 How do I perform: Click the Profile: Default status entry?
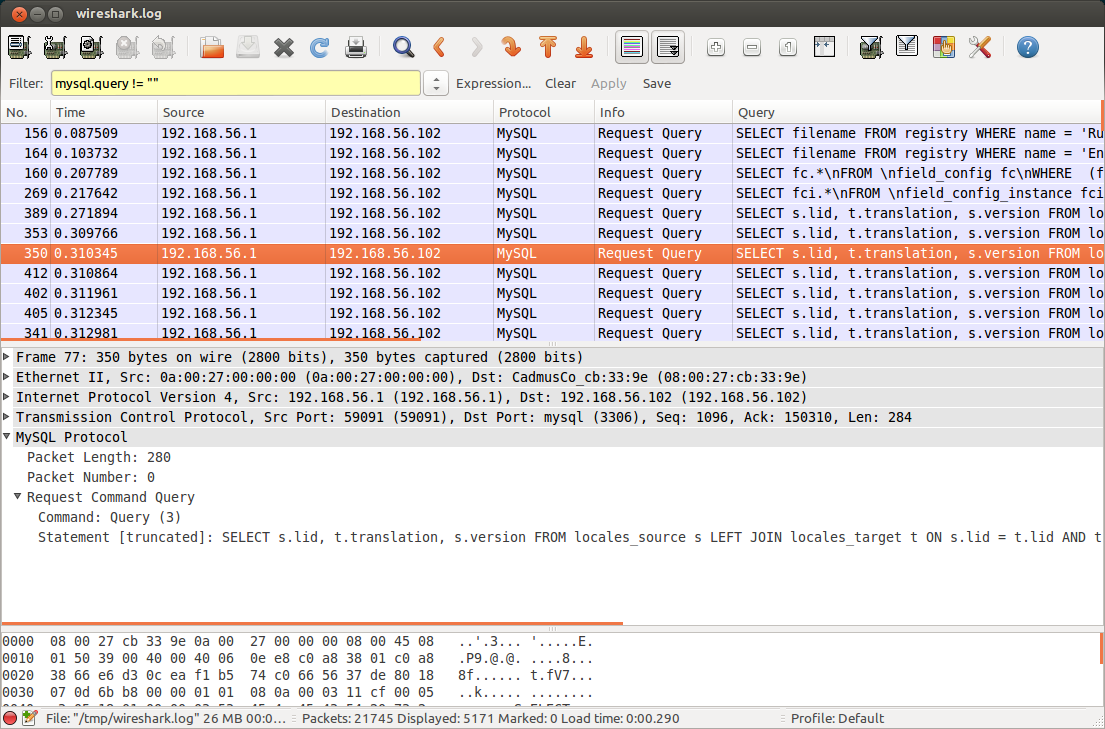point(837,718)
